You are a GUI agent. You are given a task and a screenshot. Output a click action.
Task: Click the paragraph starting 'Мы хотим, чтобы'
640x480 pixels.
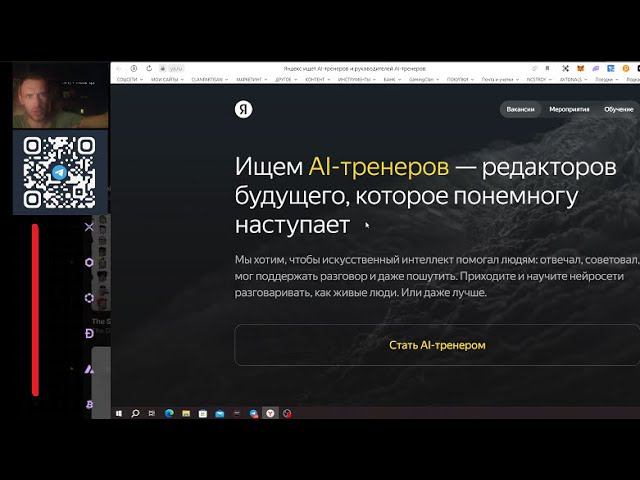(x=437, y=276)
